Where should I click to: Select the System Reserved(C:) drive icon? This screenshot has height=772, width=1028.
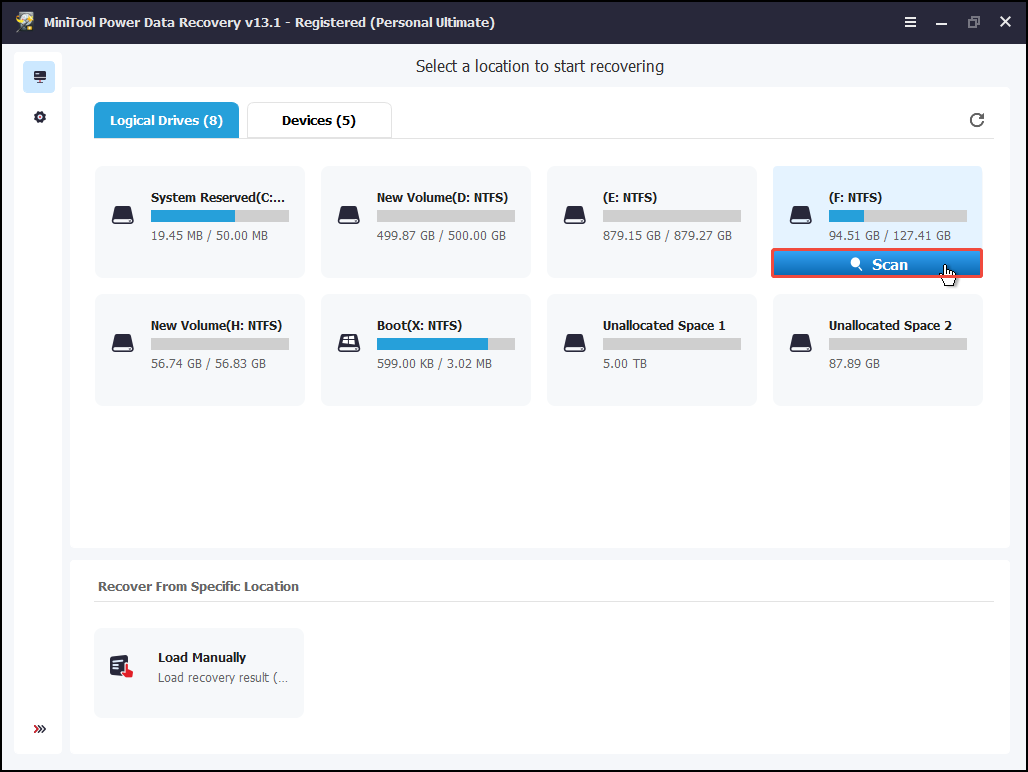(x=123, y=214)
